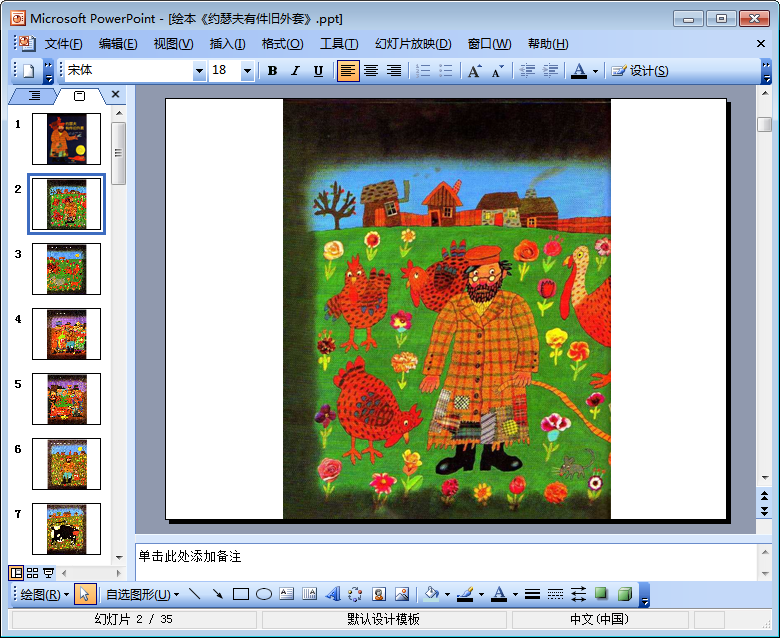Open Shadow Style options
The width and height of the screenshot is (780, 638).
tap(601, 594)
